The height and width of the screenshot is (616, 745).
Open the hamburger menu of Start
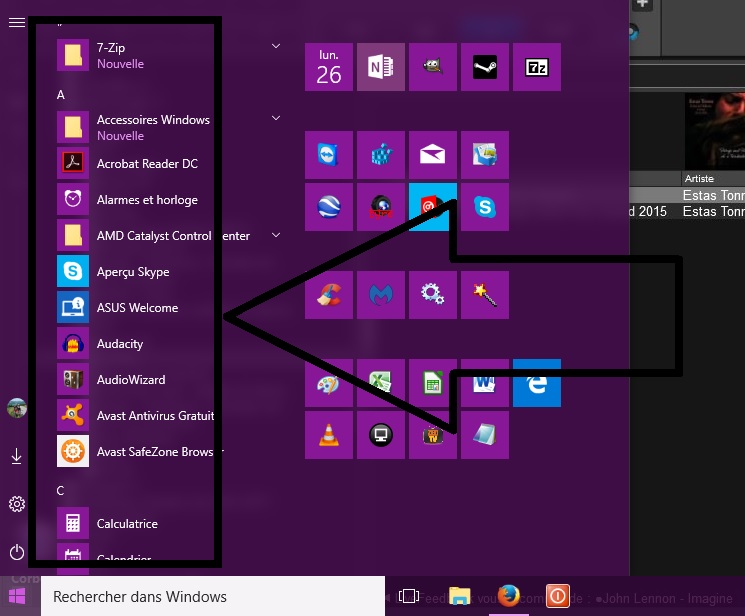point(17,22)
